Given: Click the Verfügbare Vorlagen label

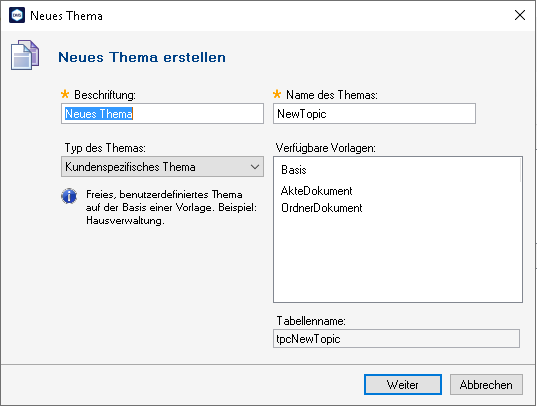Looking at the screenshot, I should pyautogui.click(x=326, y=148).
